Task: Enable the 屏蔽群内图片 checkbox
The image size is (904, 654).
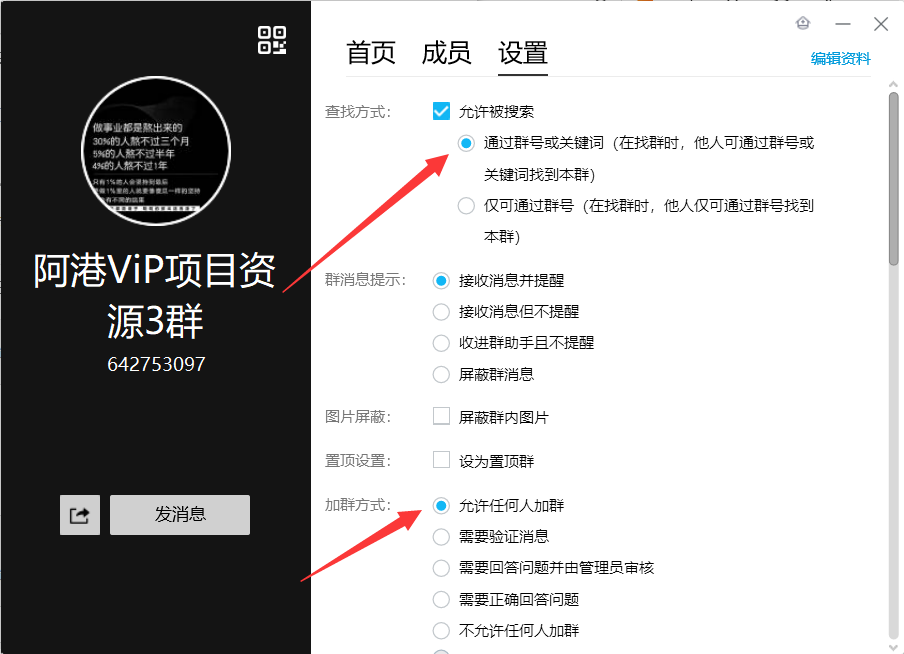Action: tap(441, 417)
